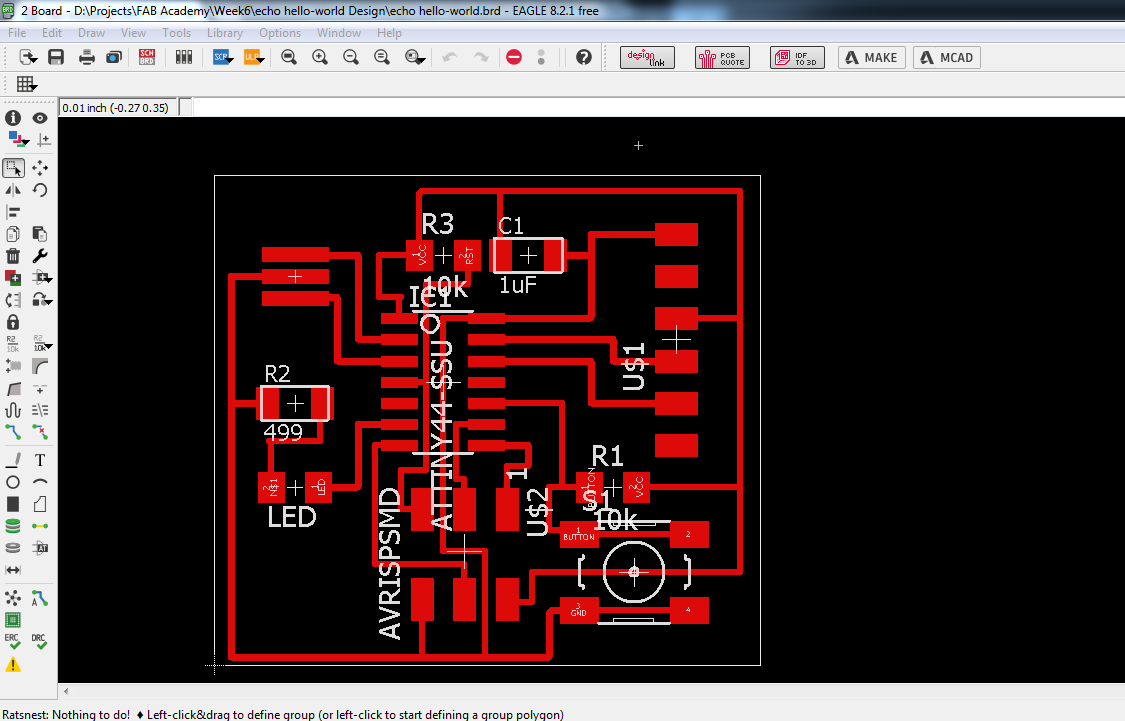Click the Print icon
The image size is (1125, 721).
coord(87,57)
